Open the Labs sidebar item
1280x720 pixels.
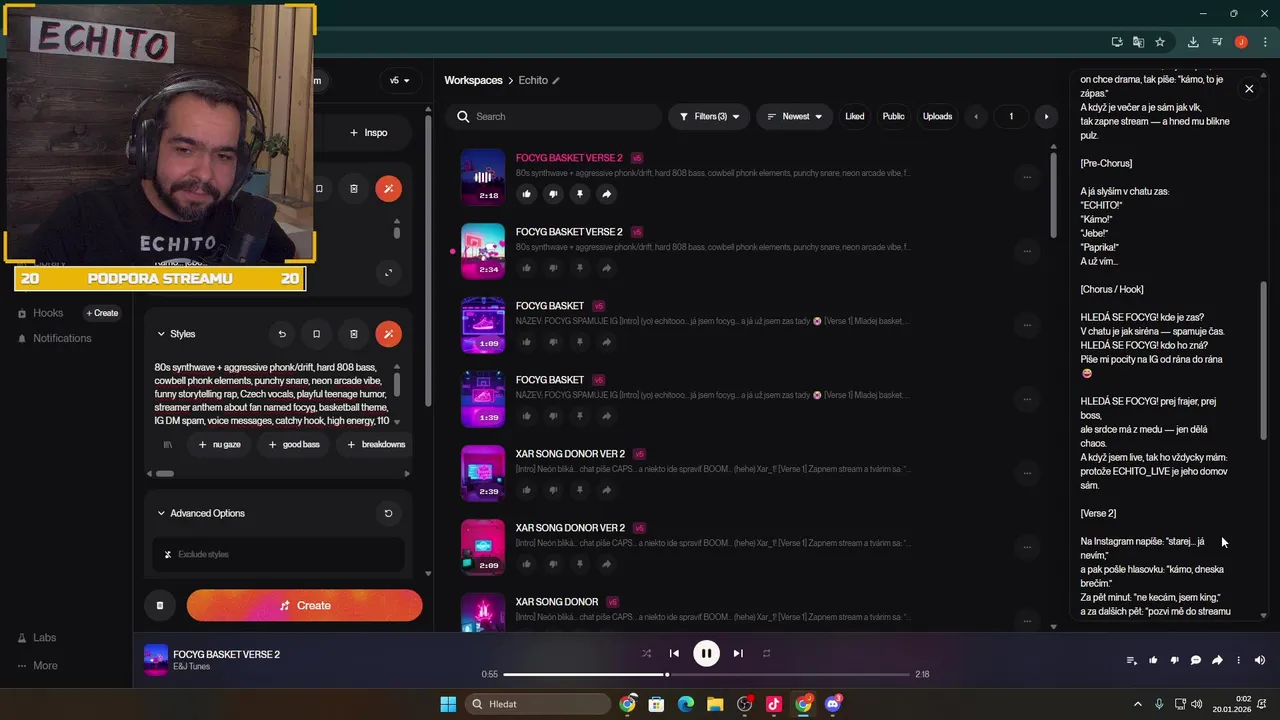click(x=44, y=638)
